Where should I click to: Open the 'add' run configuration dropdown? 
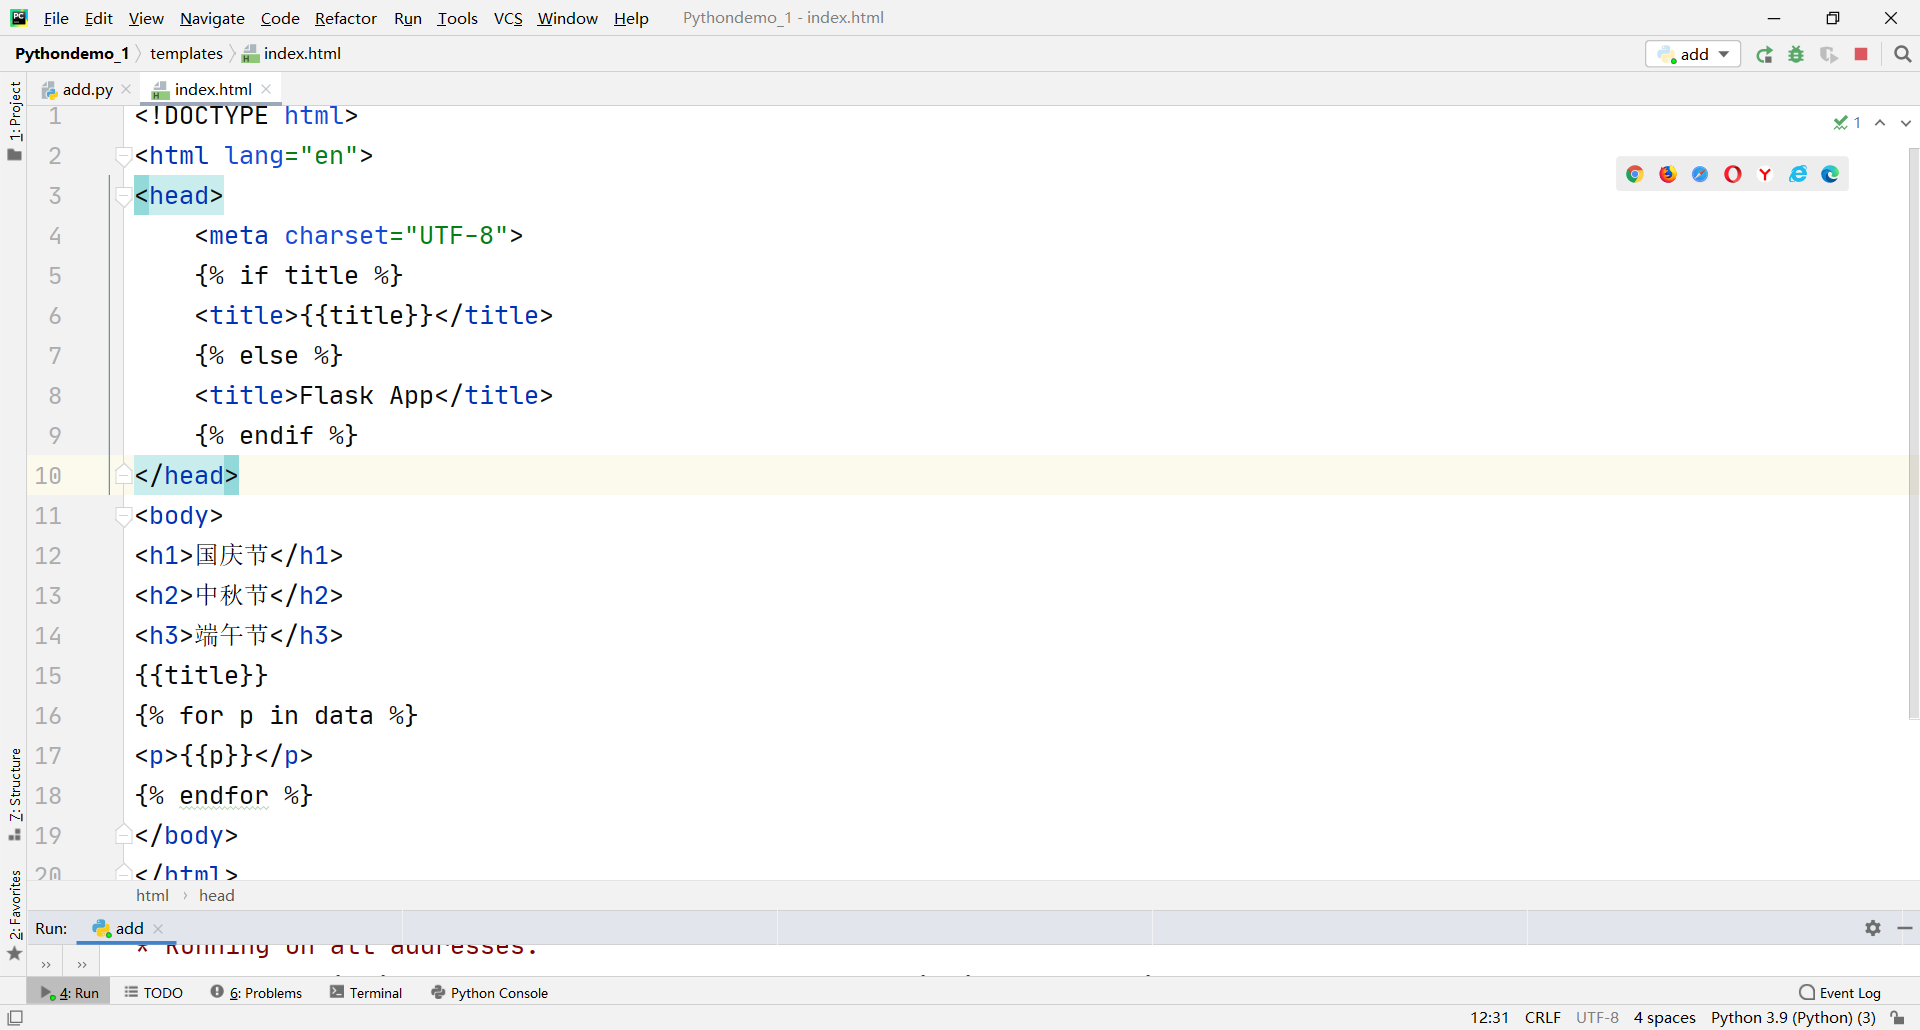pyautogui.click(x=1693, y=55)
